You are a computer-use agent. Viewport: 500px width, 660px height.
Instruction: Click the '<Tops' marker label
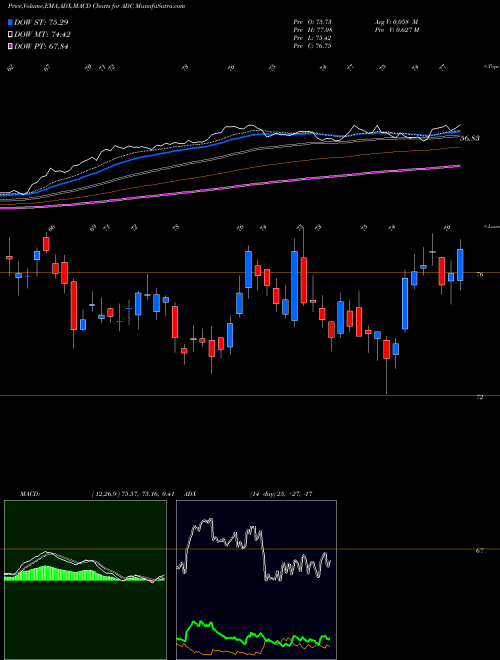pos(491,67)
